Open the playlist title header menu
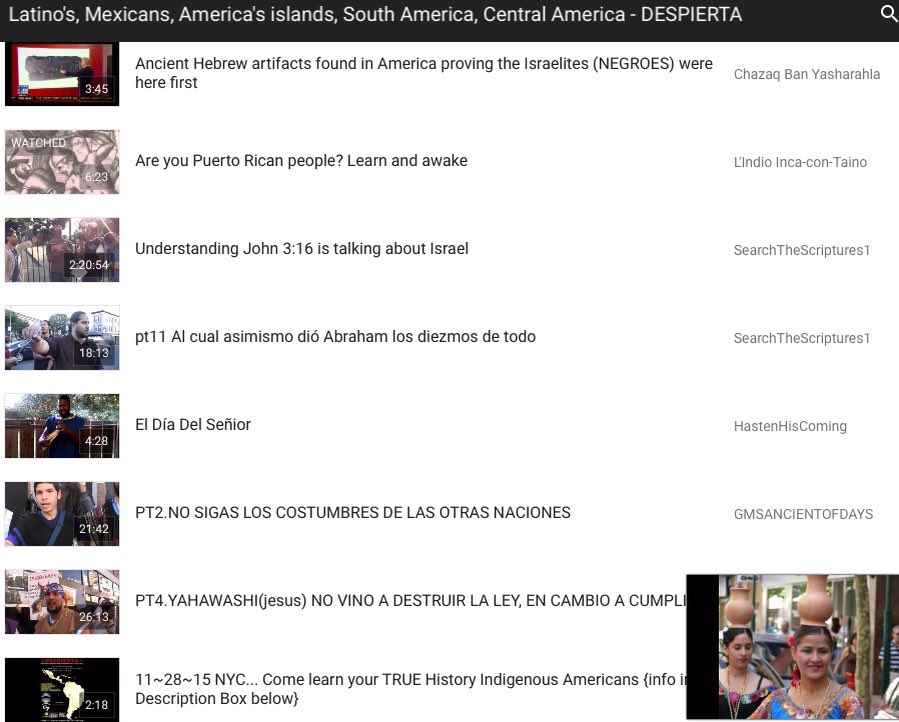Viewport: 899px width, 722px height. (x=380, y=15)
